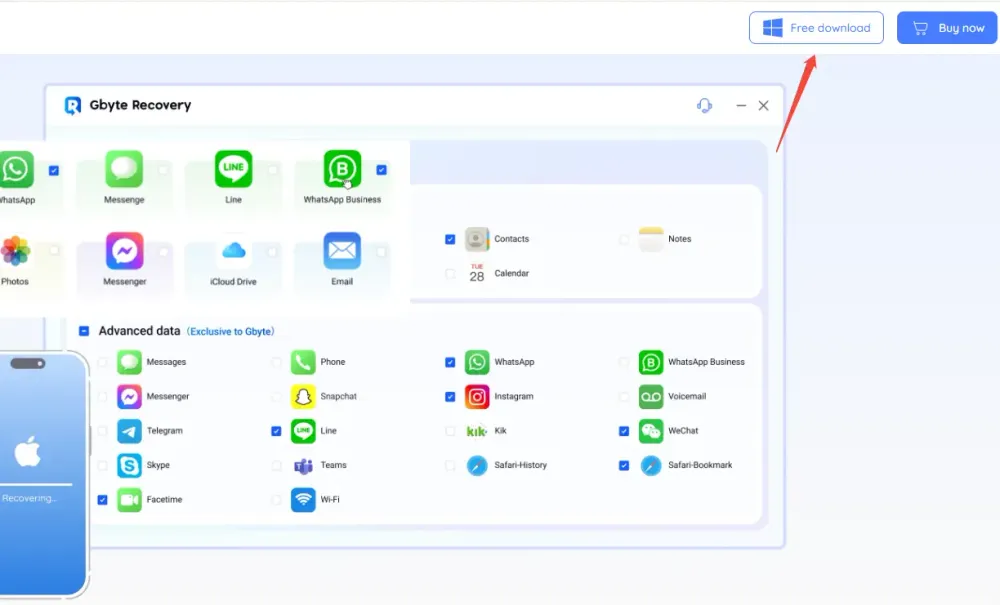Uncheck the large WhatsApp Business tile checkbox
Image resolution: width=1000 pixels, height=605 pixels.
coord(381,170)
